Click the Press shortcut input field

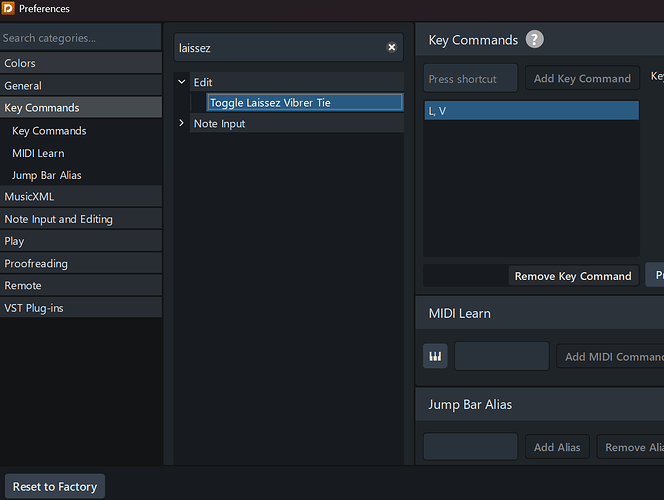(470, 79)
